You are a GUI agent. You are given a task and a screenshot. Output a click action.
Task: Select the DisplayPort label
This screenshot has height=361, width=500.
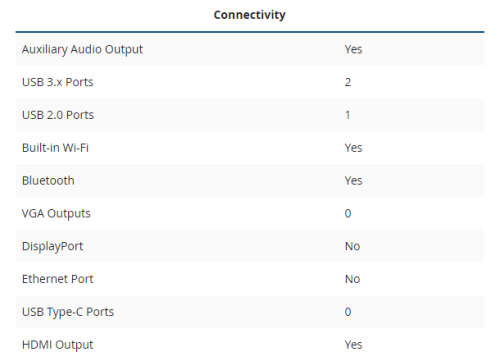(52, 246)
